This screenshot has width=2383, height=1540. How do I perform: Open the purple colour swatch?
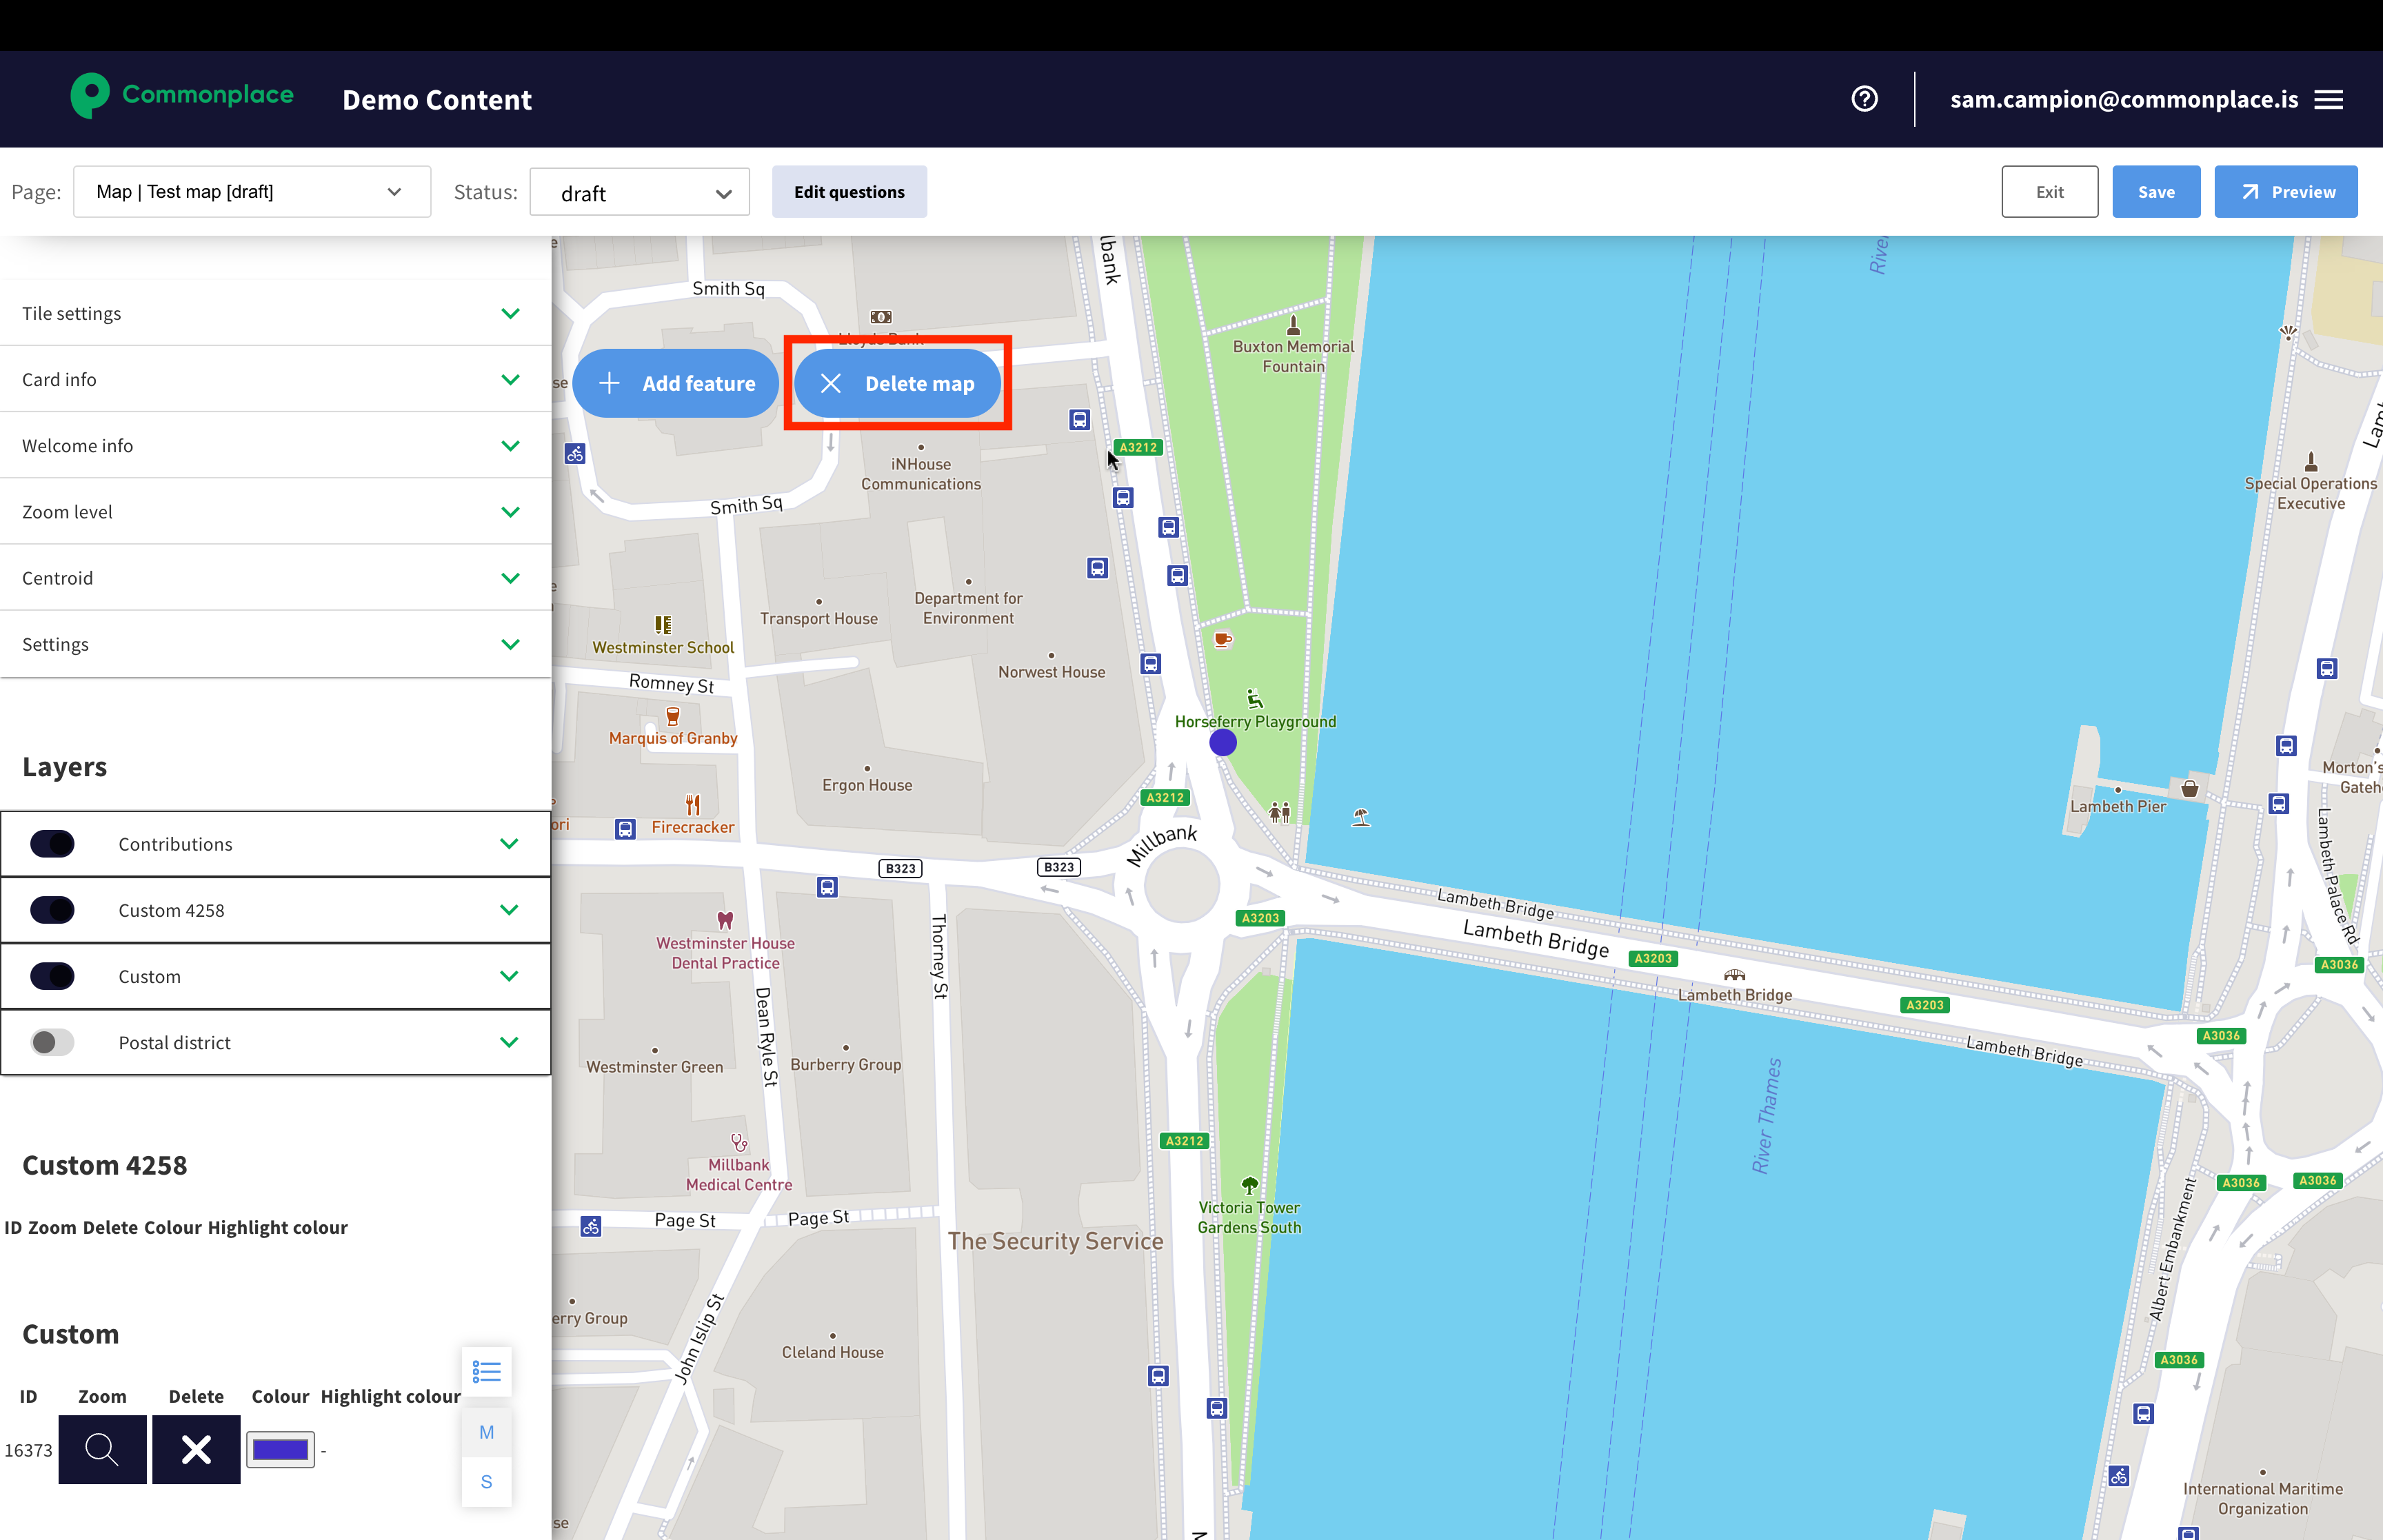coord(280,1450)
